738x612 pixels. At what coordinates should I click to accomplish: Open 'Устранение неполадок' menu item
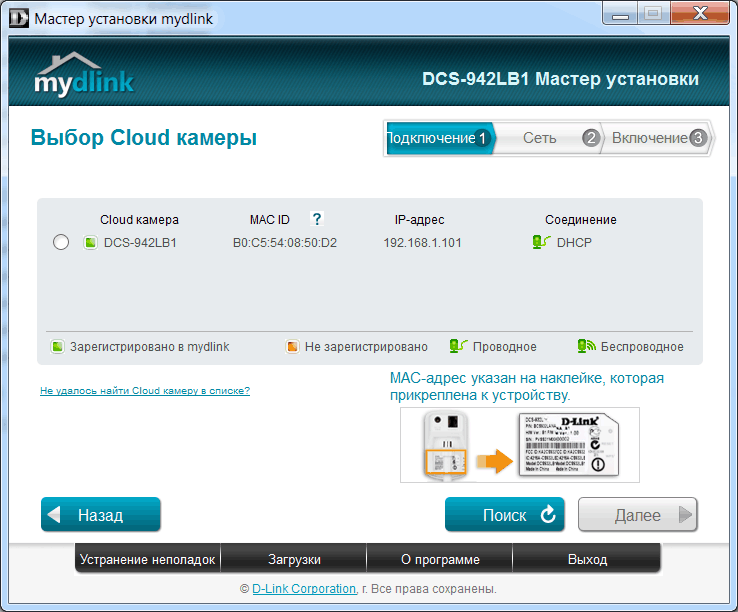point(147,559)
